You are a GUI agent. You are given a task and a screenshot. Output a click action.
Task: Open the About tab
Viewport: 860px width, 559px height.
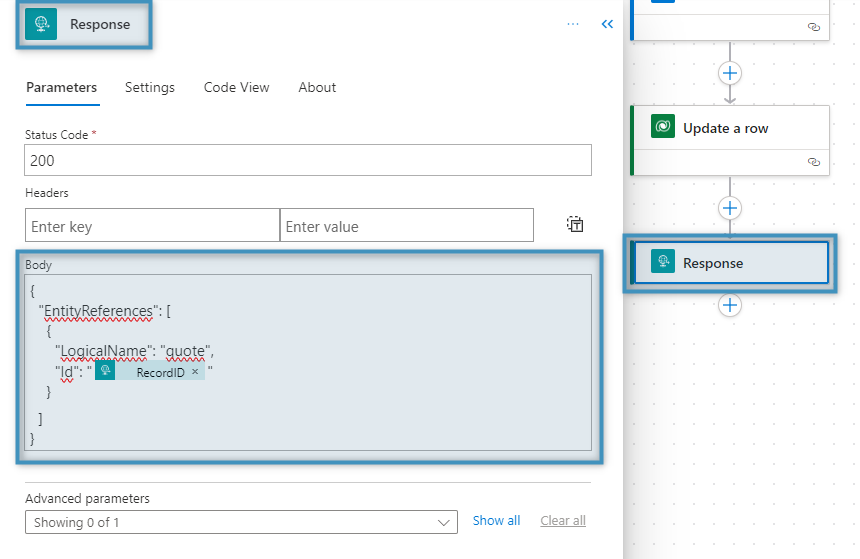coord(317,88)
